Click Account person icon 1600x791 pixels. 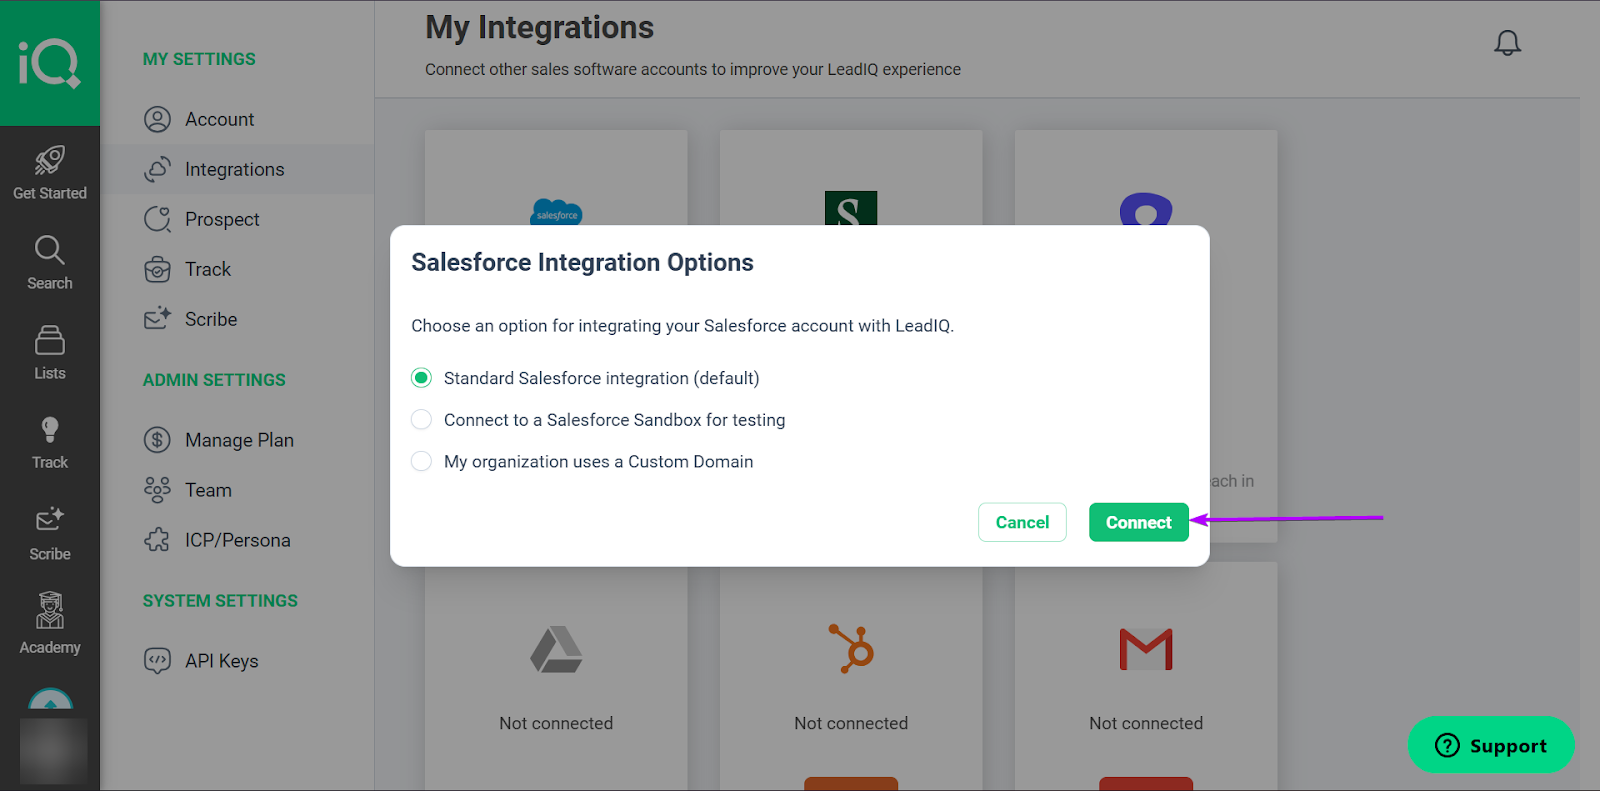pyautogui.click(x=157, y=119)
